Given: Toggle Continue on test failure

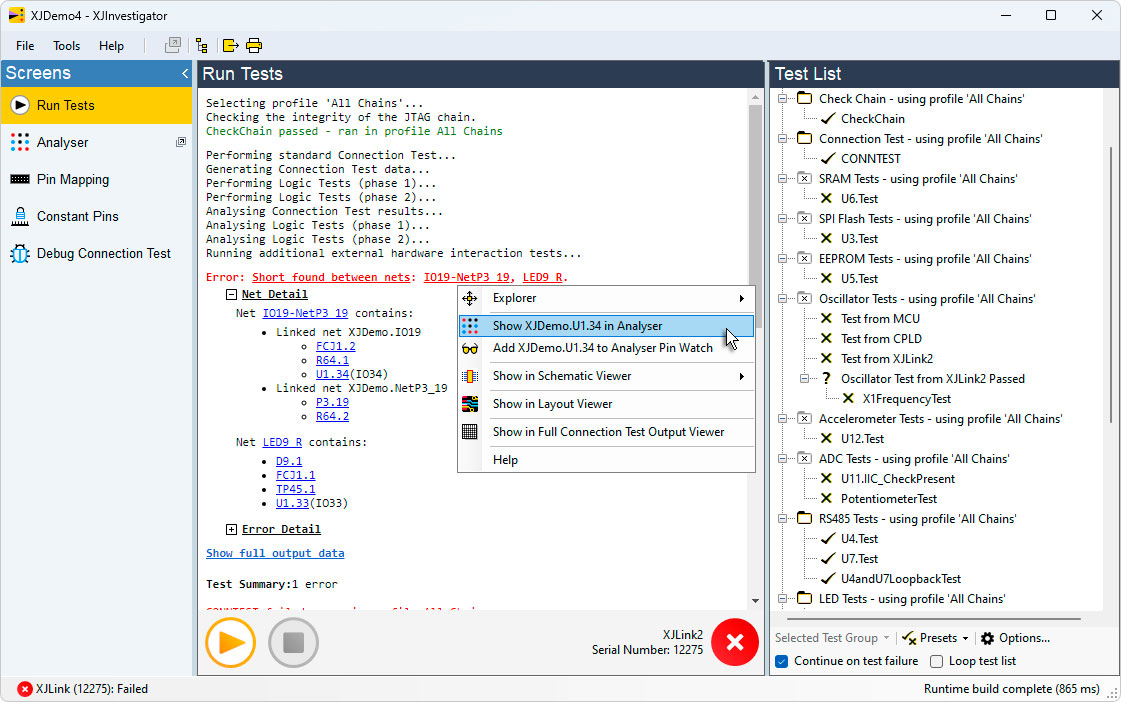Looking at the screenshot, I should (781, 661).
